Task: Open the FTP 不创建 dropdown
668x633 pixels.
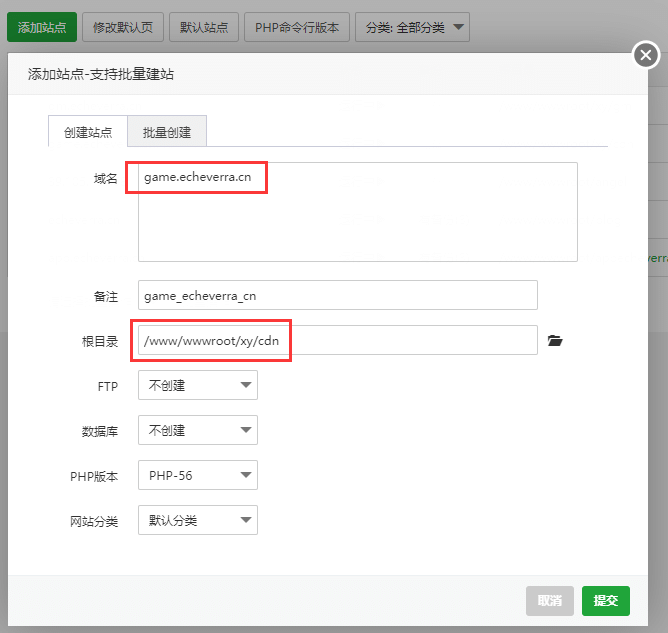Action: point(198,385)
